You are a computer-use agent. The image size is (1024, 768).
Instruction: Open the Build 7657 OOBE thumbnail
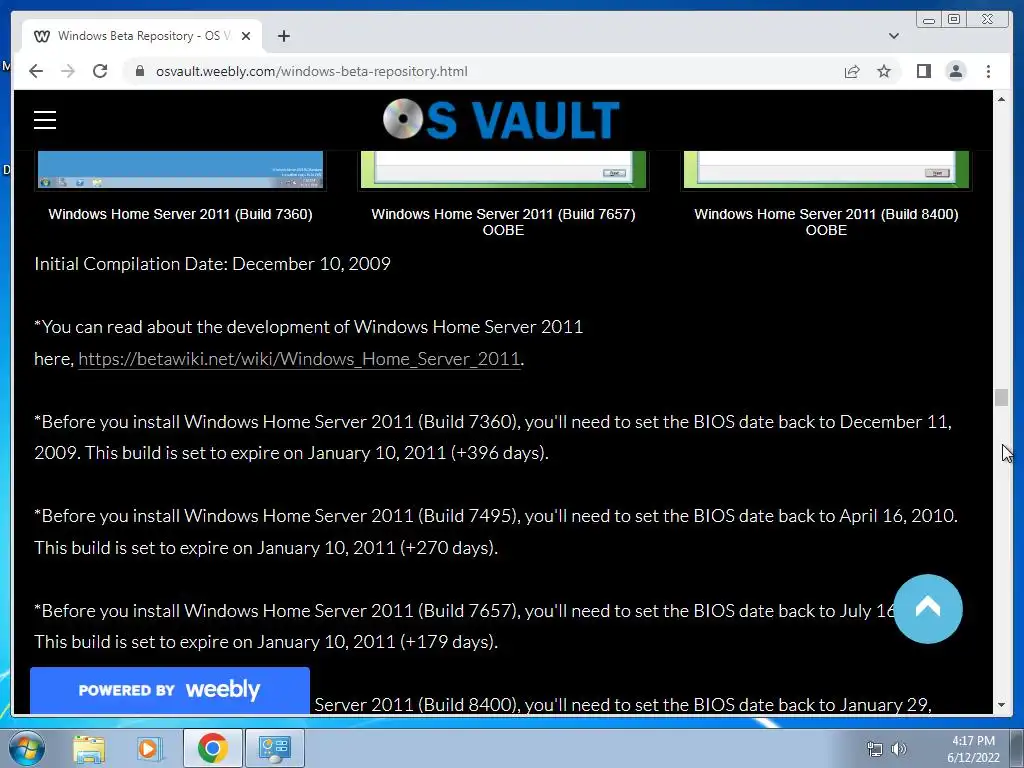click(504, 170)
